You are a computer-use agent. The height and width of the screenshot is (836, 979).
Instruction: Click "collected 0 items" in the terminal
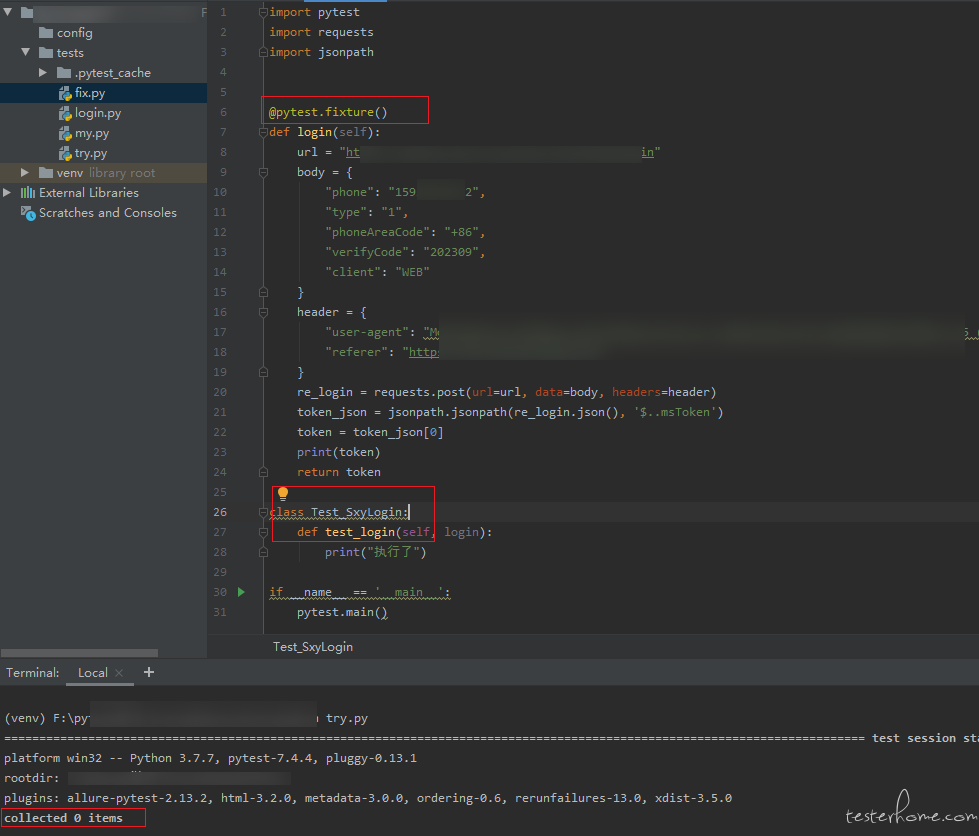(x=64, y=818)
